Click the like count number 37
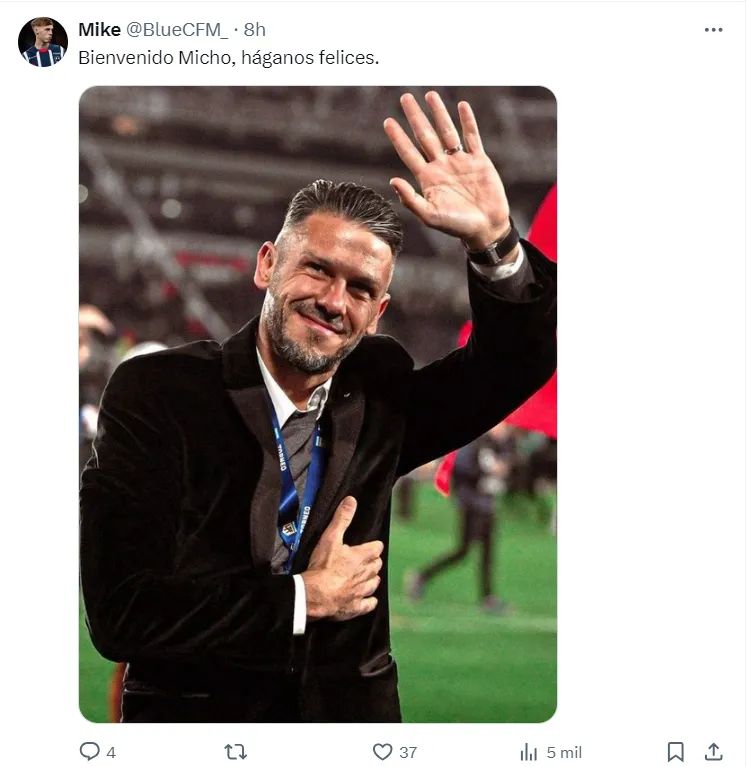 [x=408, y=753]
